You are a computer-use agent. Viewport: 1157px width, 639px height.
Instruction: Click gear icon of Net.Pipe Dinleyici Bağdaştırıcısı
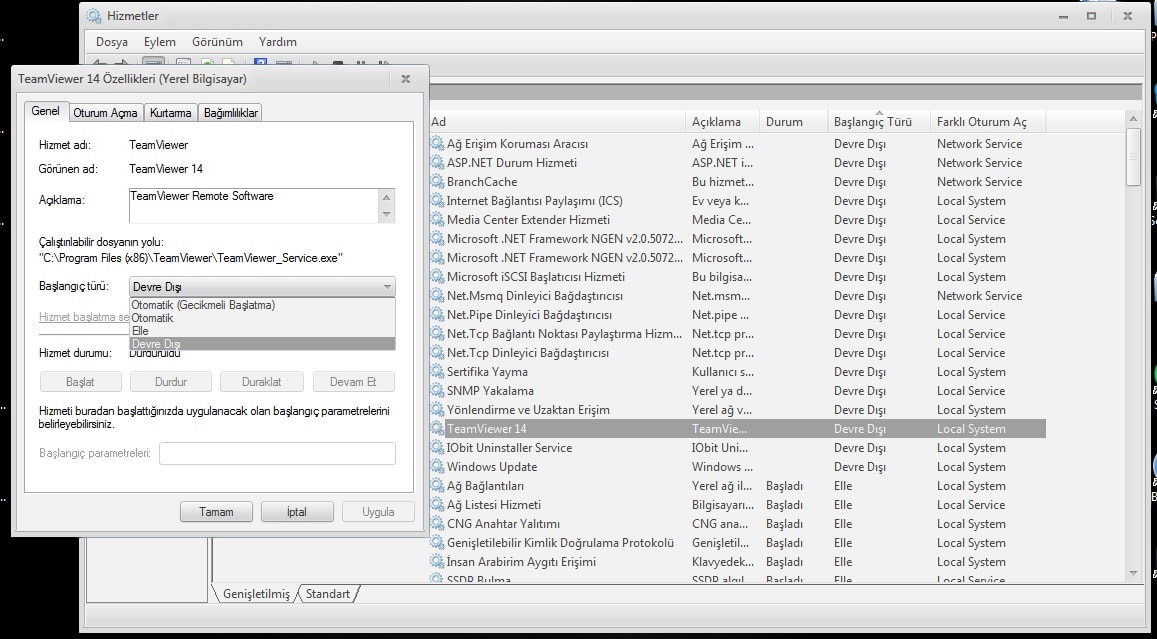(x=438, y=315)
